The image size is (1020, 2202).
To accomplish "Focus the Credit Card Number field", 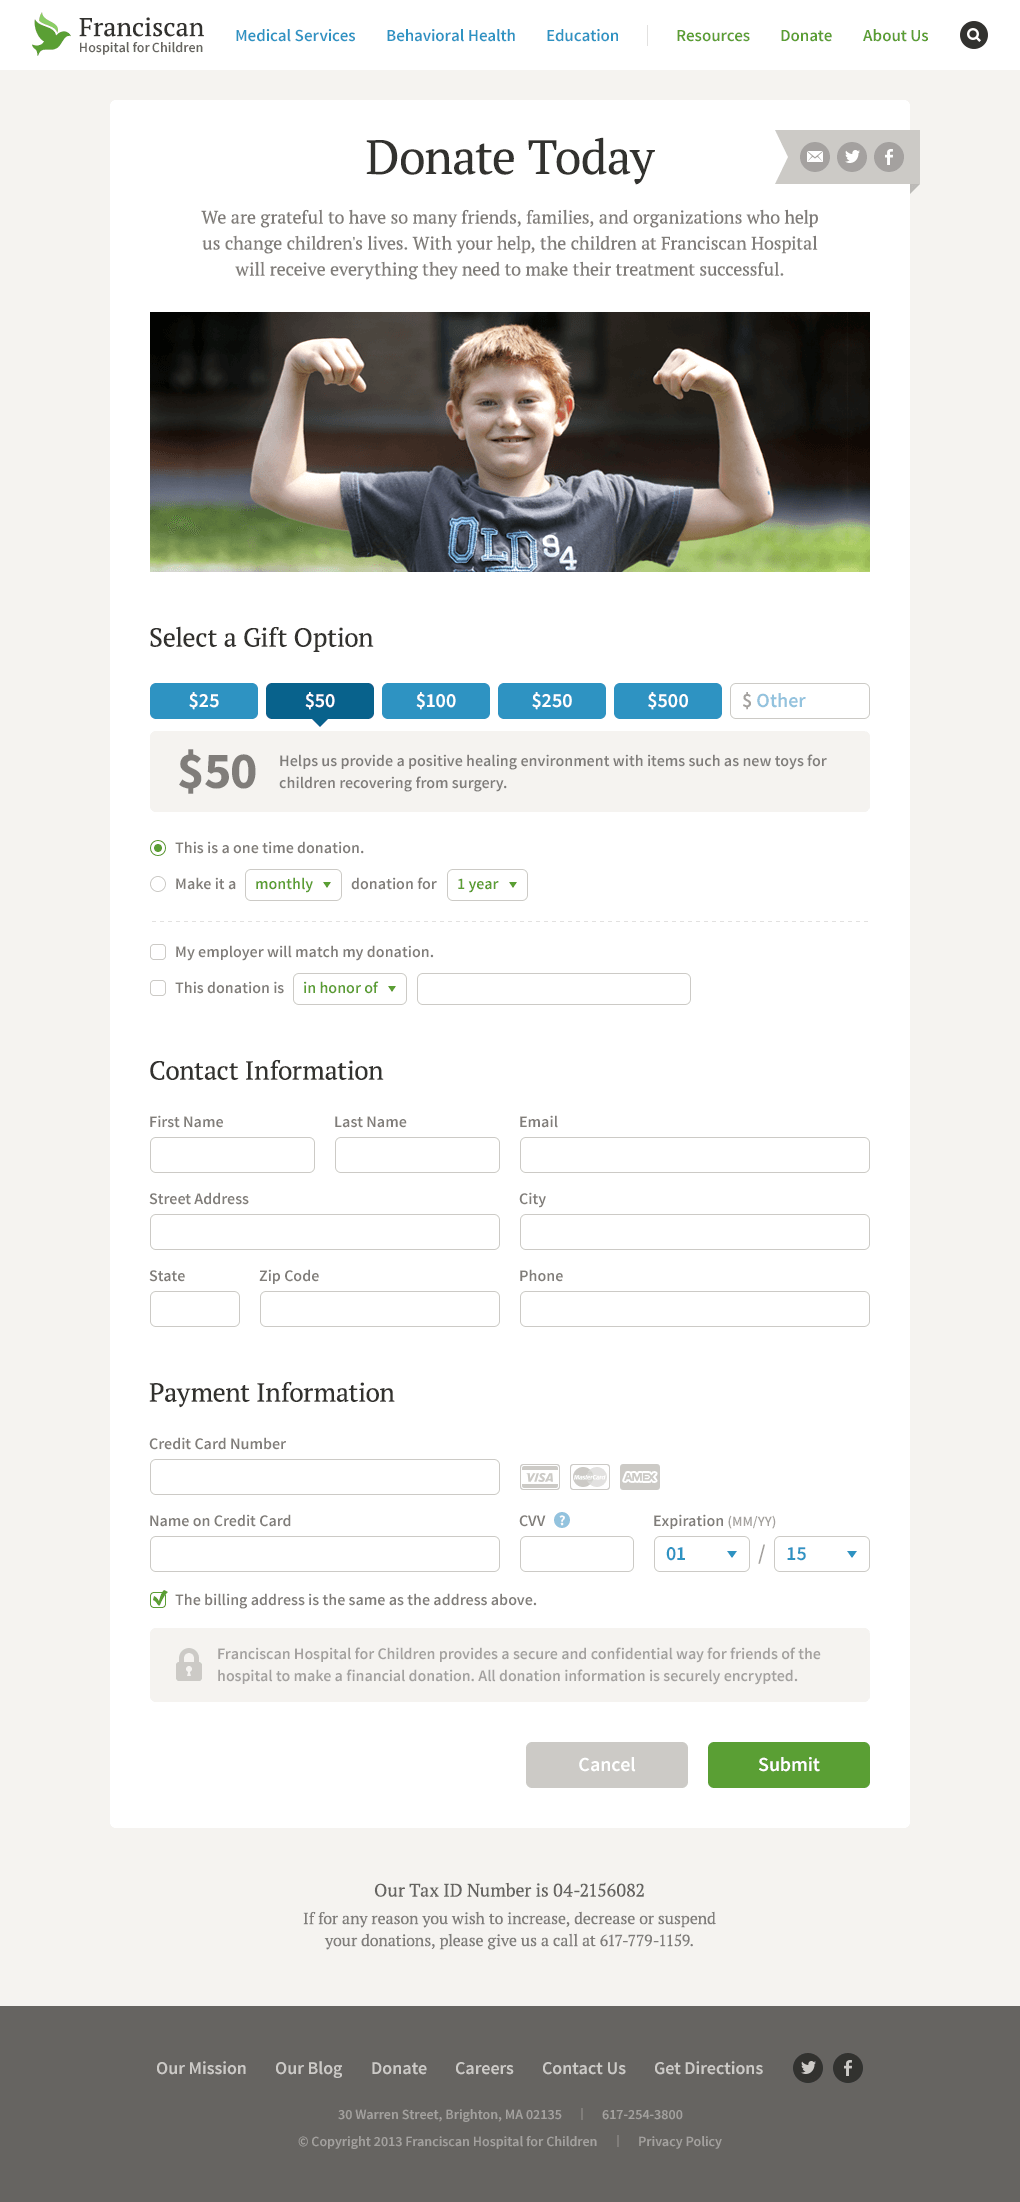I will 325,1477.
